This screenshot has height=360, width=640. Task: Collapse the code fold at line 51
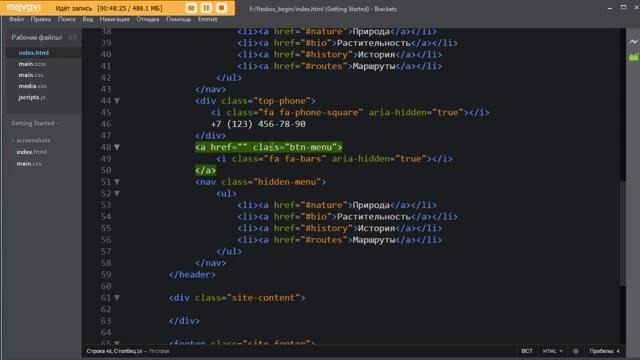coord(117,182)
